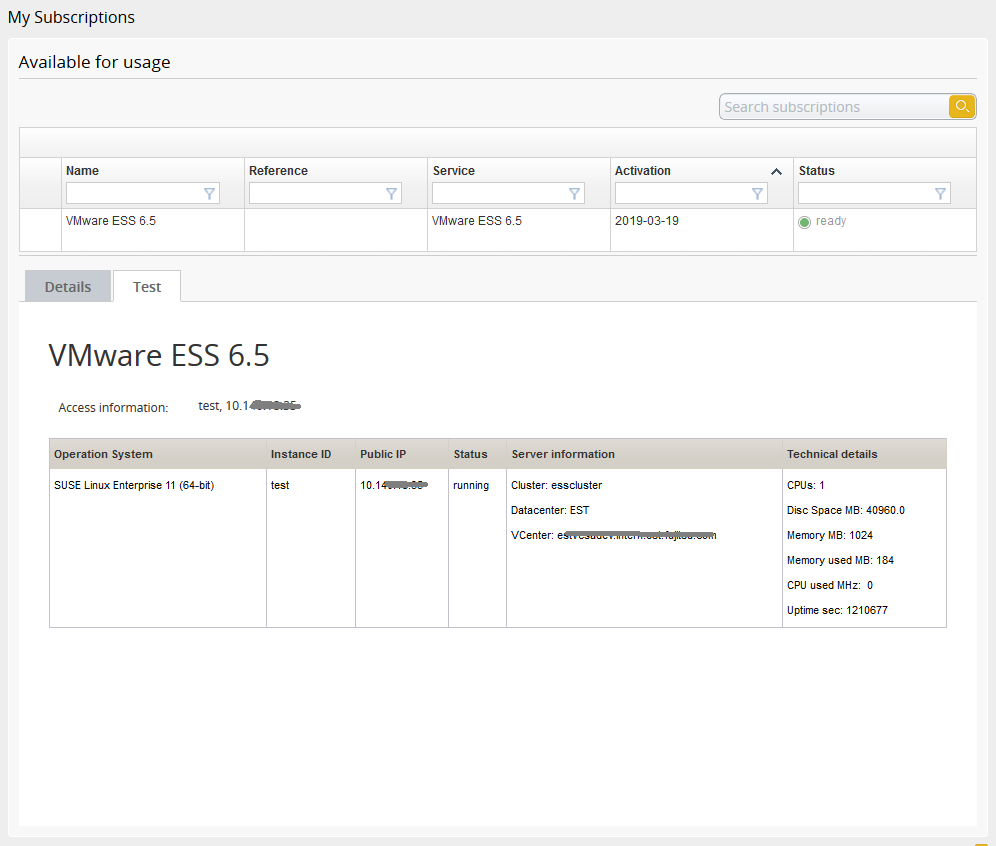996x846 pixels.
Task: Select the Test tab
Action: tap(146, 286)
